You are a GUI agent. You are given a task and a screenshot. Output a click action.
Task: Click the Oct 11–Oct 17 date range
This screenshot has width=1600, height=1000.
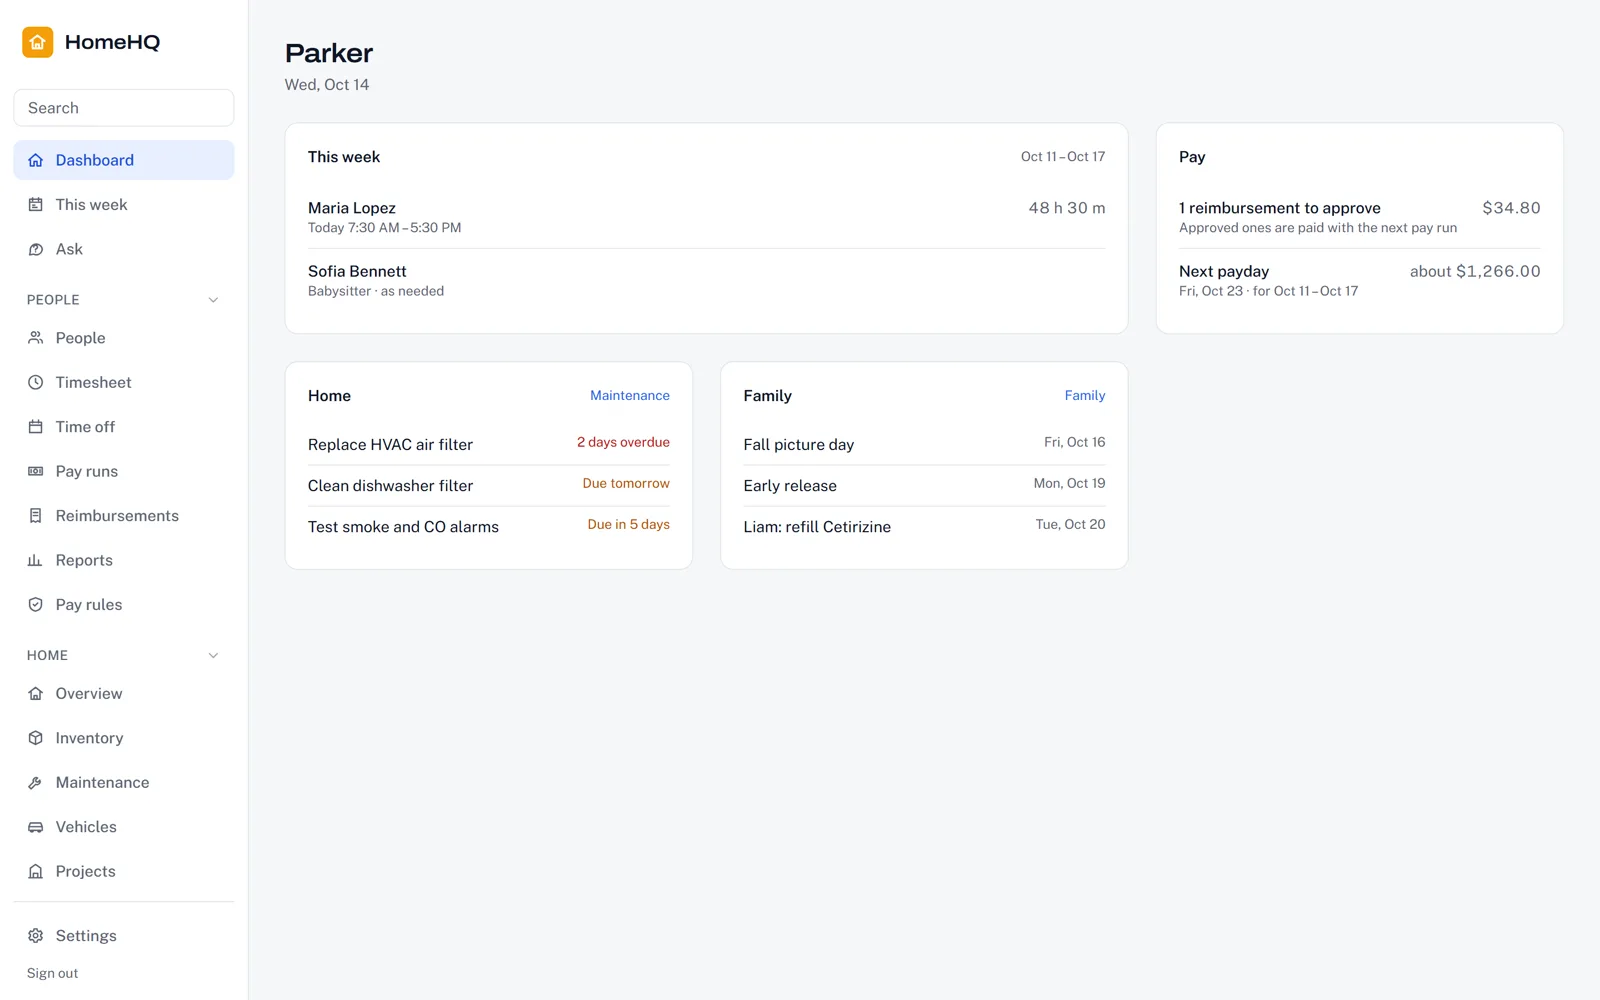[x=1063, y=157]
